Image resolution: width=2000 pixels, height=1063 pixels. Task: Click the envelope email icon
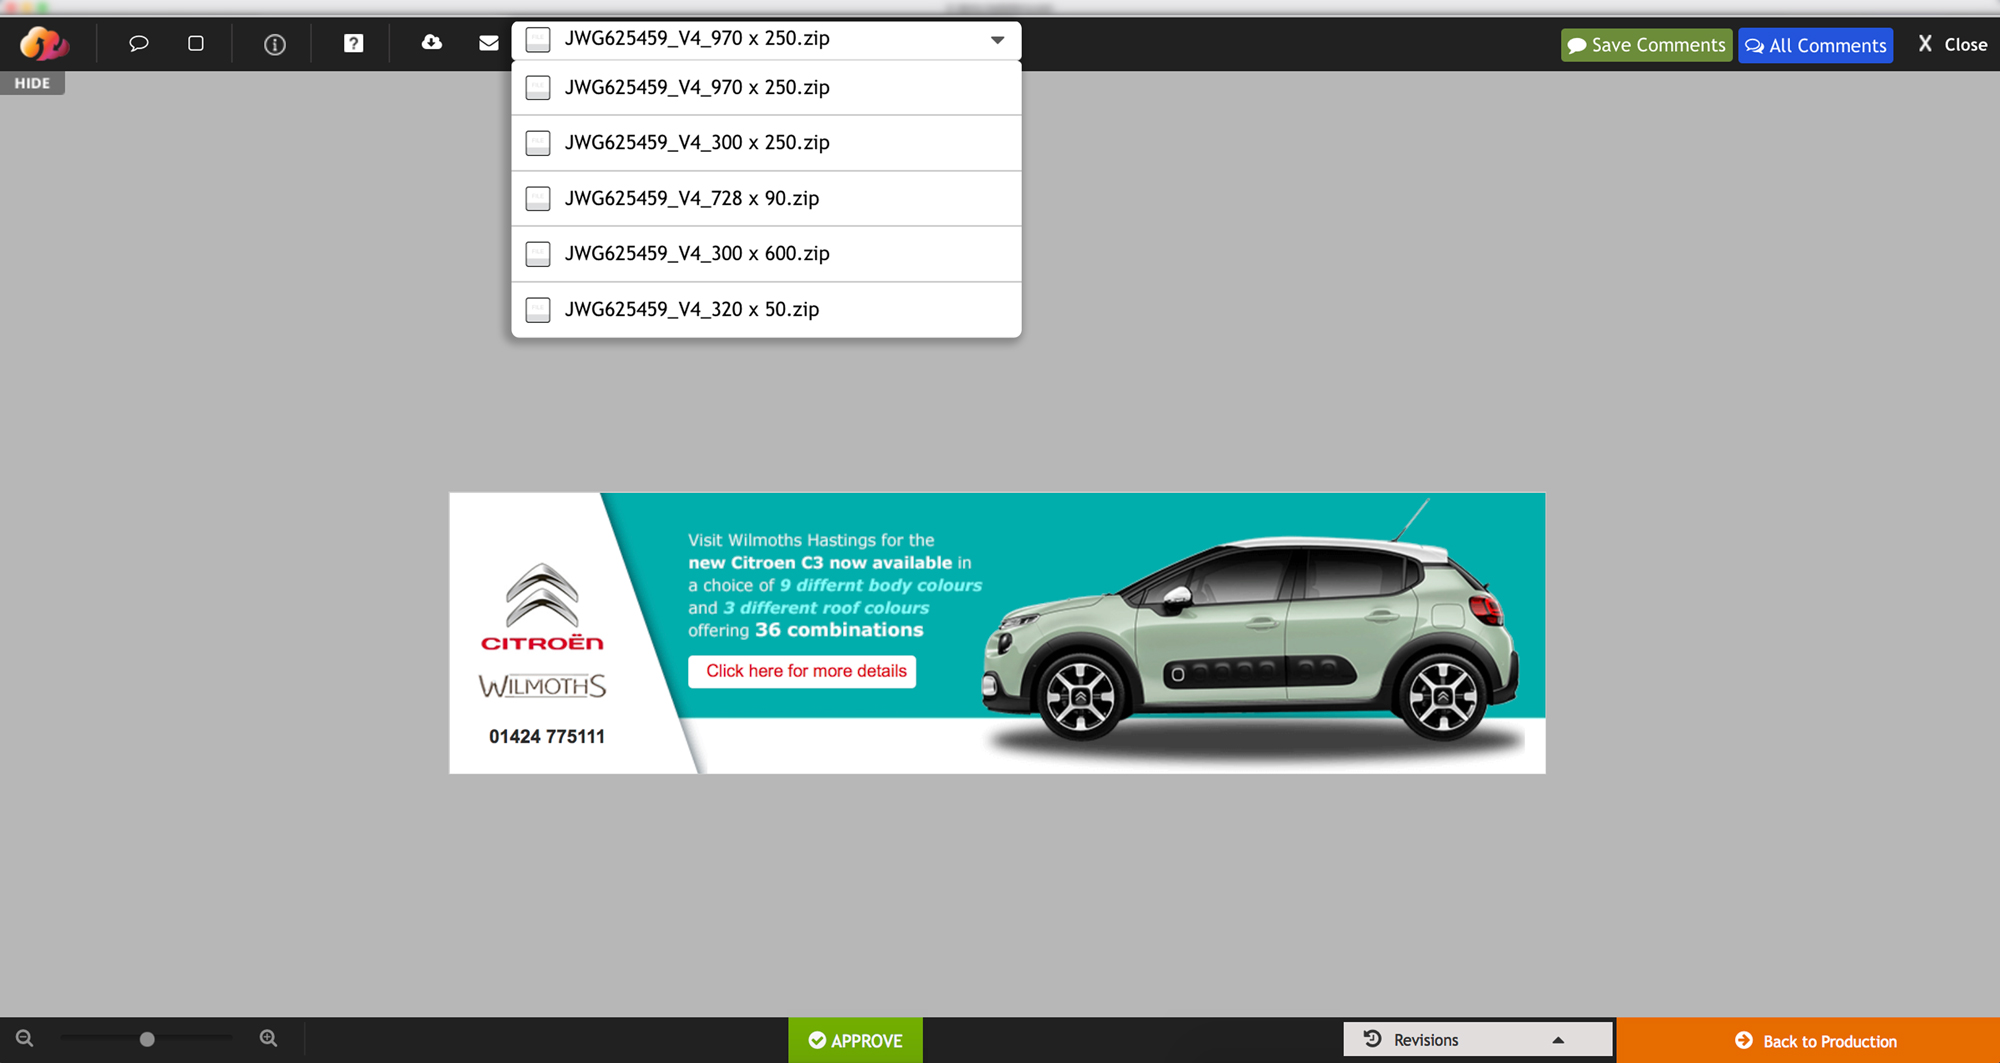click(489, 43)
